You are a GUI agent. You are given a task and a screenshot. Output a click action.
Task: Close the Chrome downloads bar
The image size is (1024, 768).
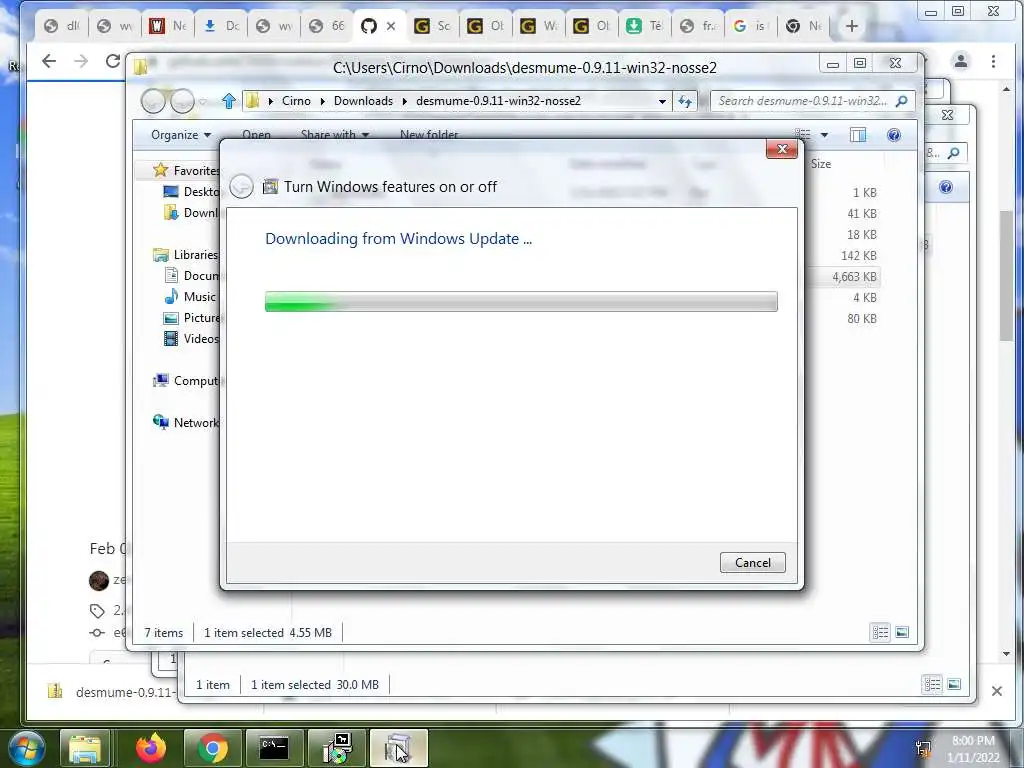click(997, 691)
